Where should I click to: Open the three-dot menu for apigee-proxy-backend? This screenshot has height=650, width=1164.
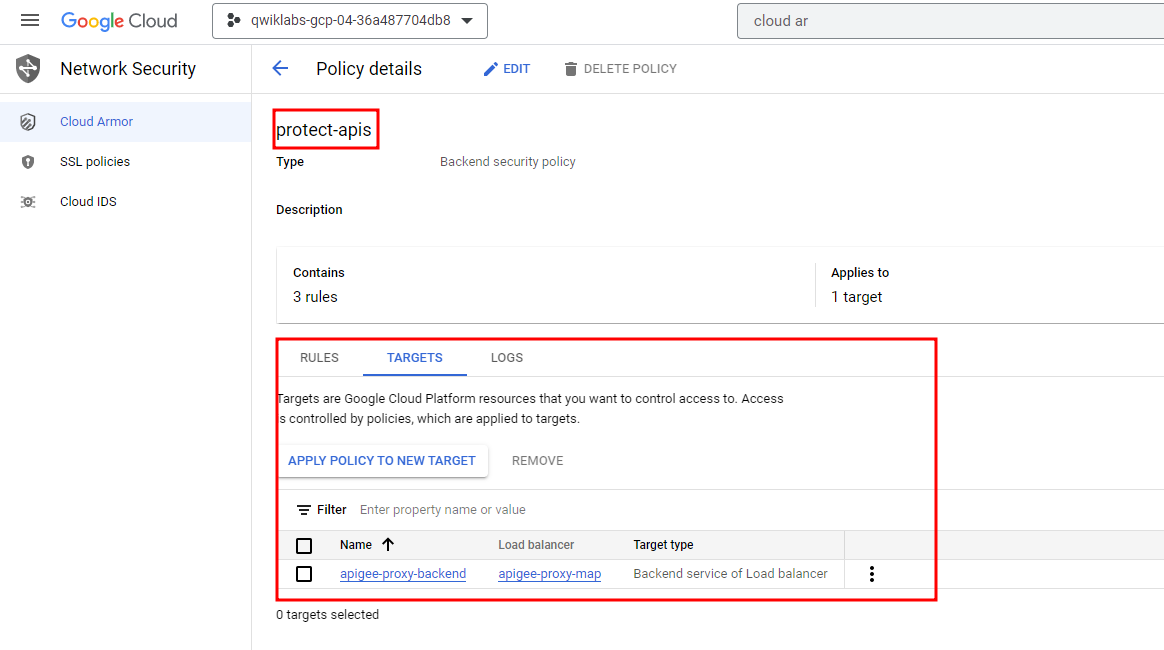click(x=872, y=574)
